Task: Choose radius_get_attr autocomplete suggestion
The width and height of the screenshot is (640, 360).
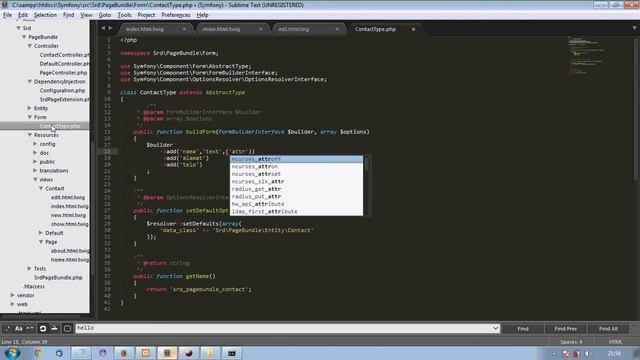Action: (296, 189)
